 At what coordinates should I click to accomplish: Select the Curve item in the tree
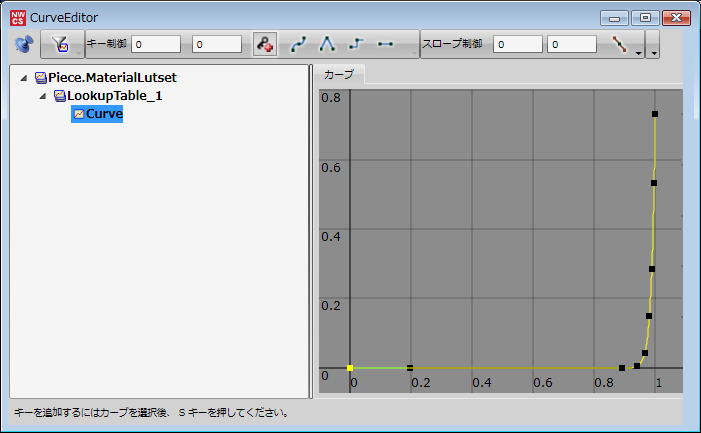tap(103, 114)
